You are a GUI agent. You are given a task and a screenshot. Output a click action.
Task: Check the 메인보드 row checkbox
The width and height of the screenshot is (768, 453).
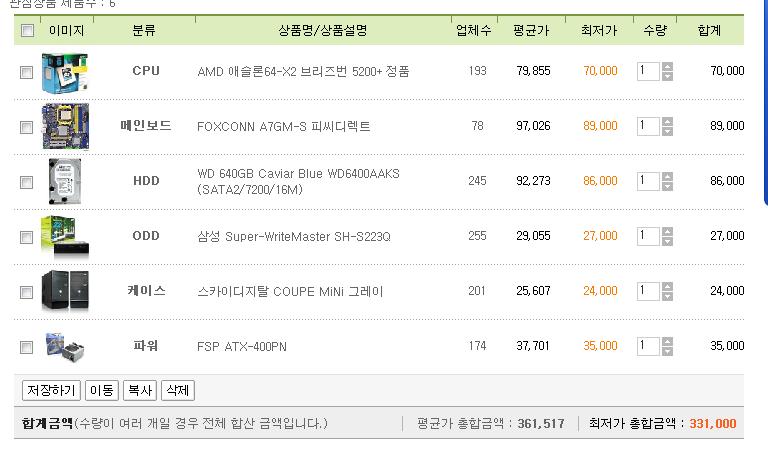click(x=26, y=127)
